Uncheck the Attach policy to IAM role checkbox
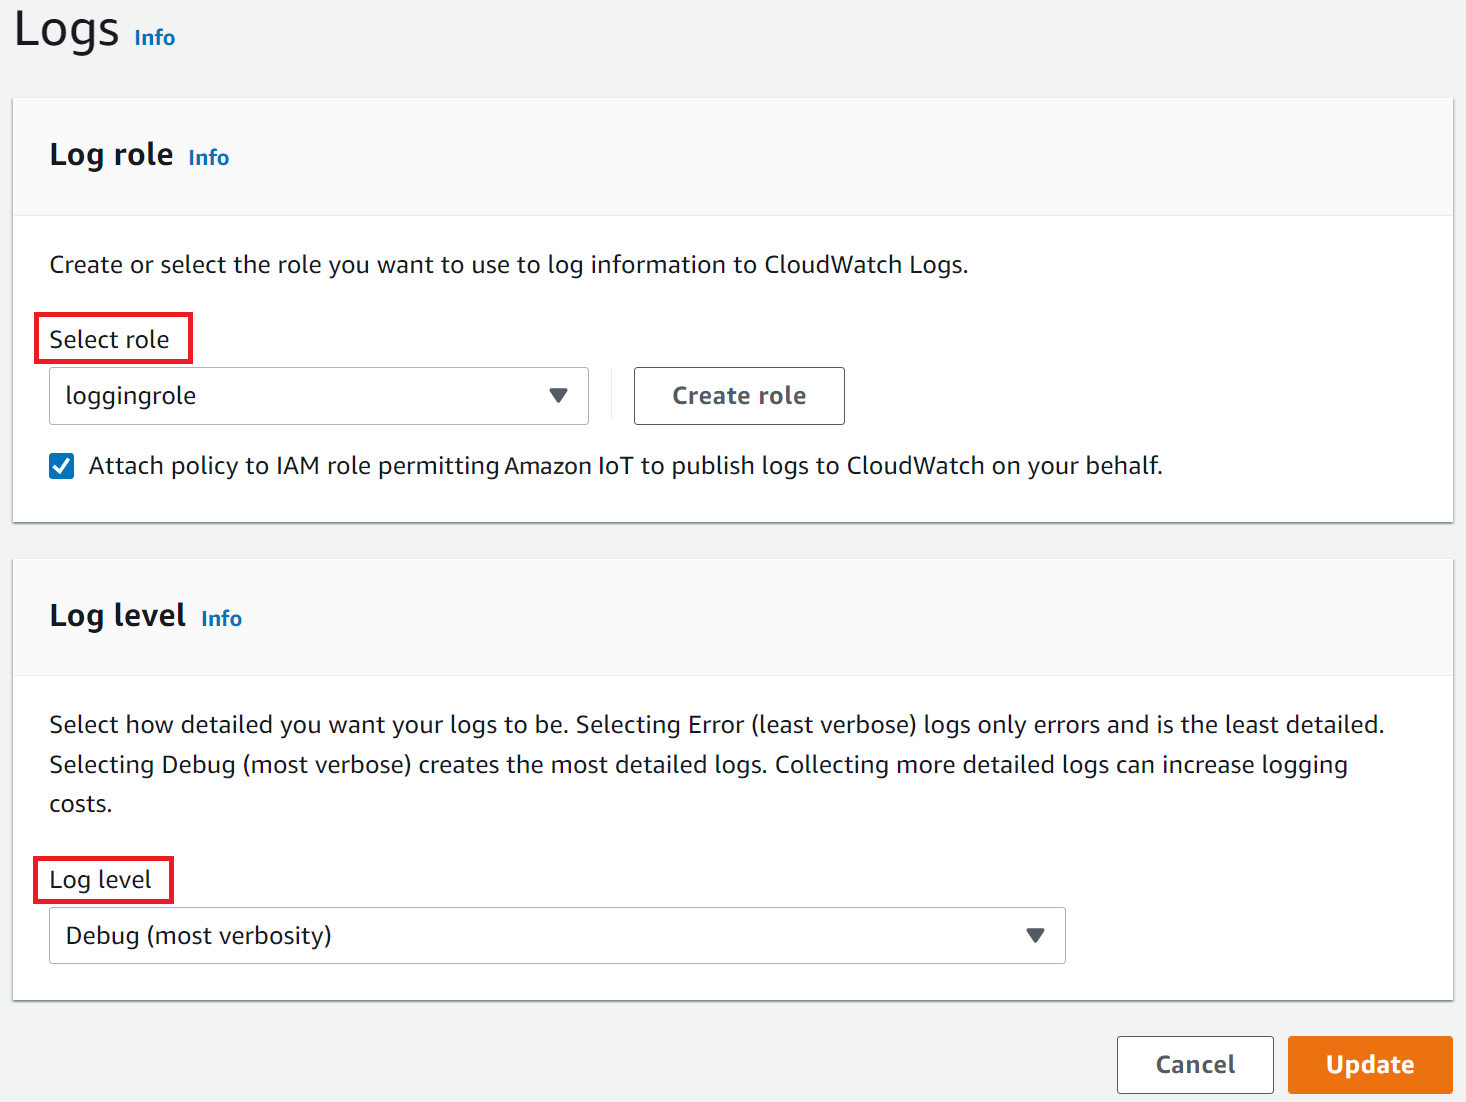This screenshot has width=1466, height=1102. 62,466
